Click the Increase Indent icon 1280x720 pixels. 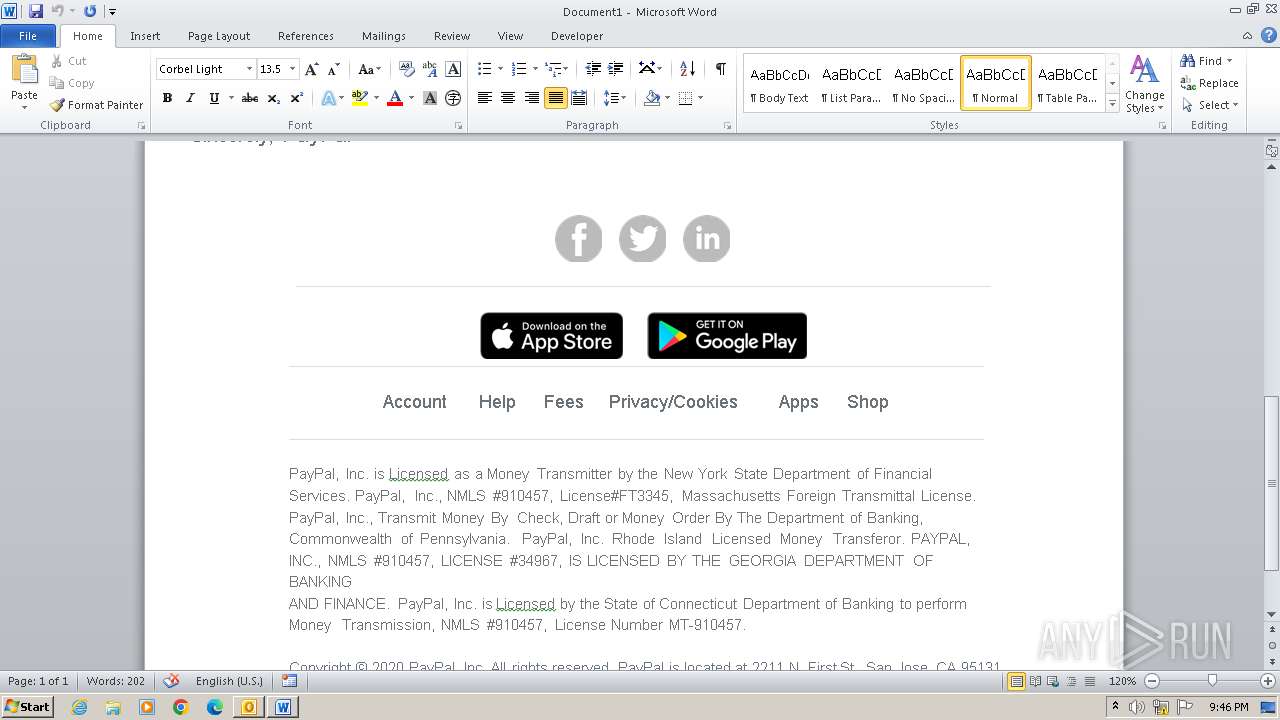pyautogui.click(x=616, y=69)
